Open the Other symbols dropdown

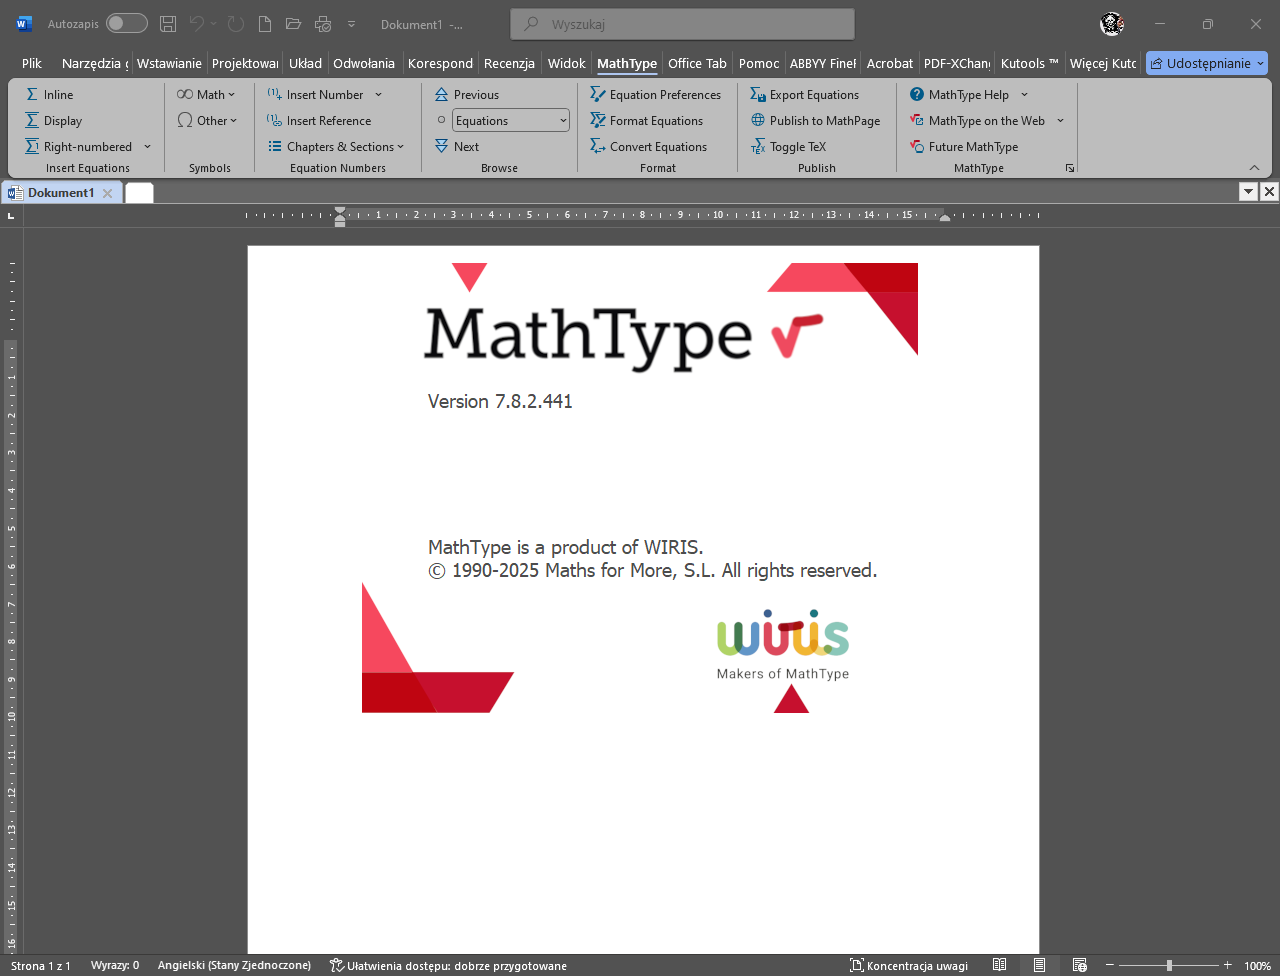207,121
